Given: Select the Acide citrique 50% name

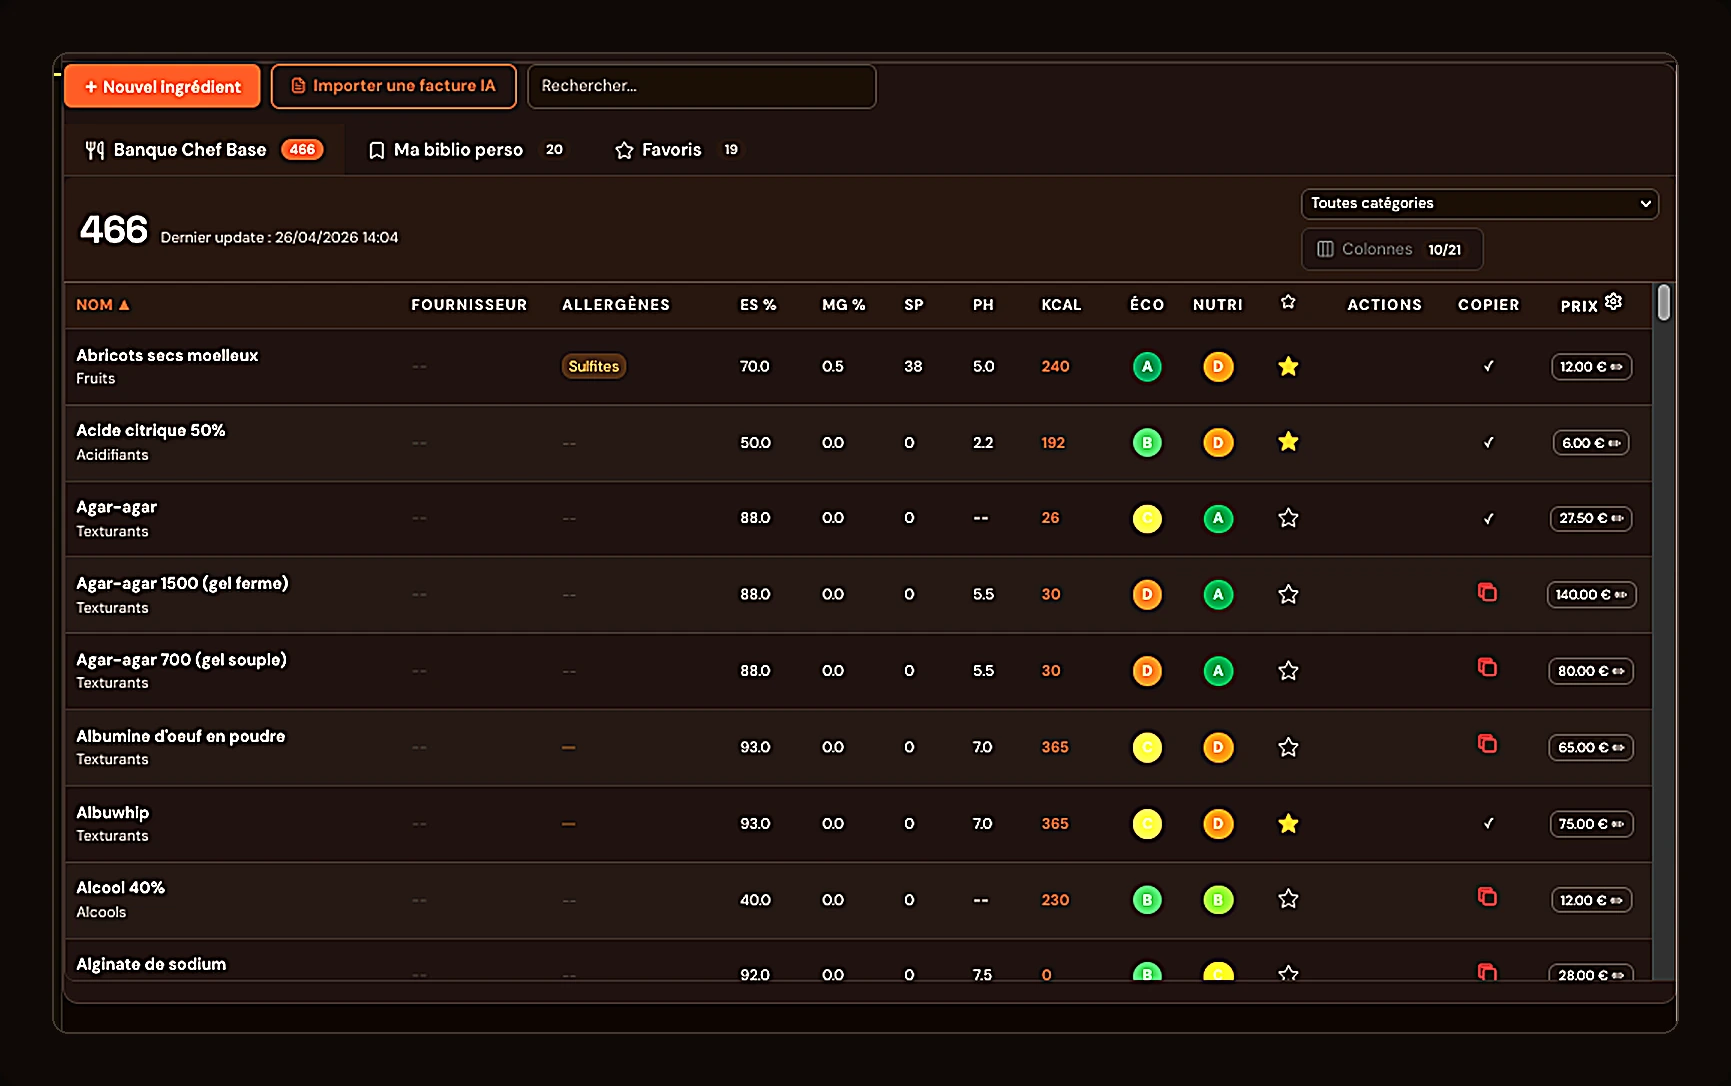Looking at the screenshot, I should click(151, 431).
